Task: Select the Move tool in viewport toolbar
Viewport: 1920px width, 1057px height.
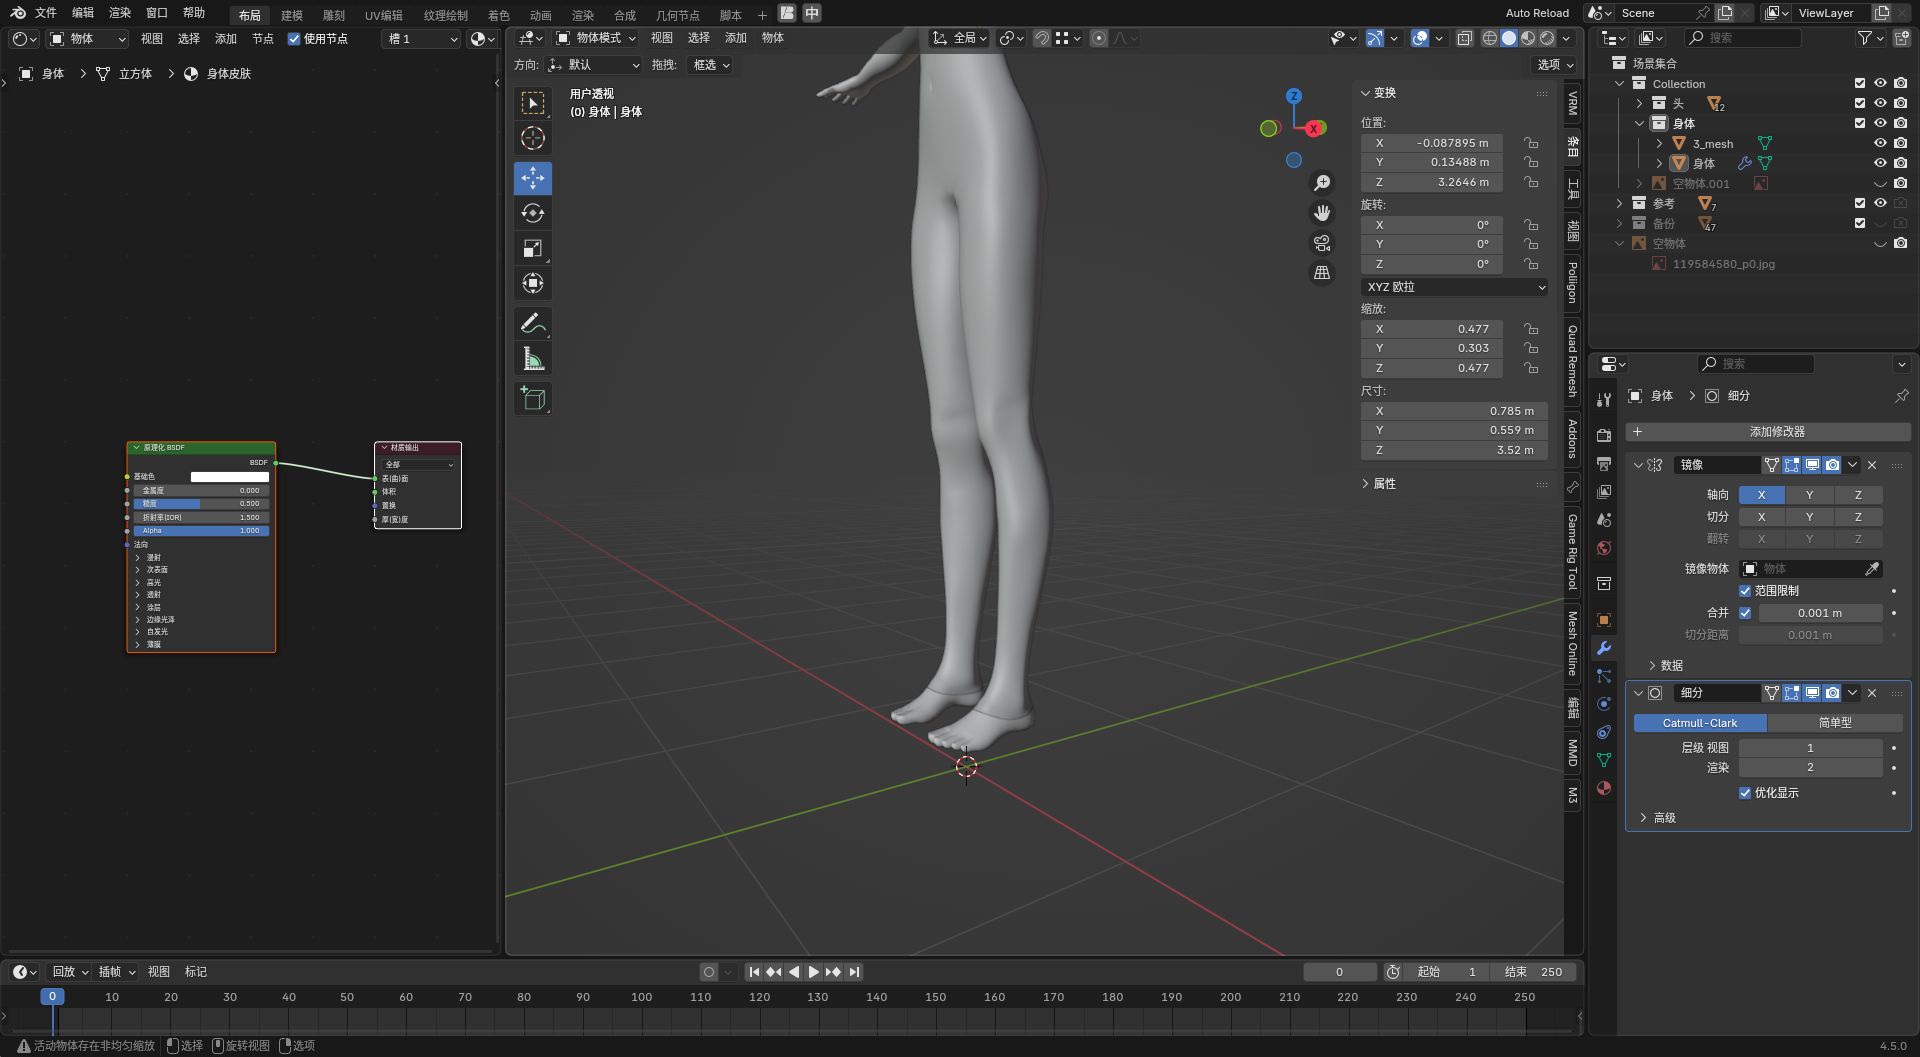Action: tap(532, 178)
